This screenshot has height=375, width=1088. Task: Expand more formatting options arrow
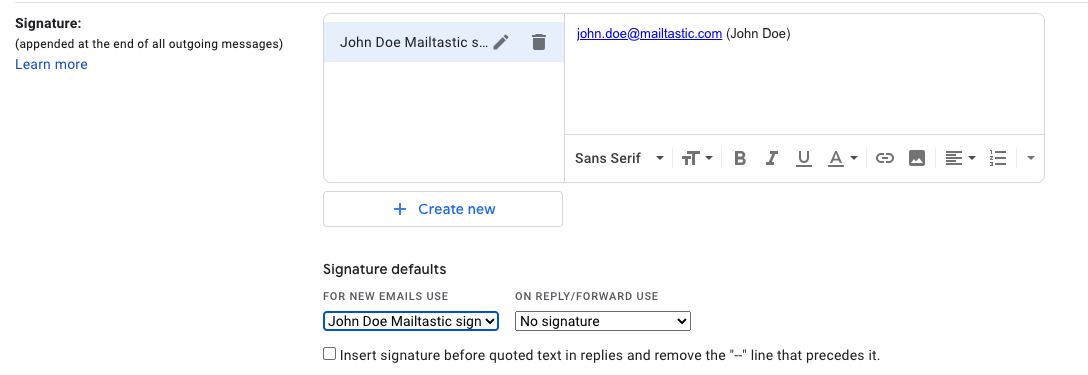pos(1030,158)
